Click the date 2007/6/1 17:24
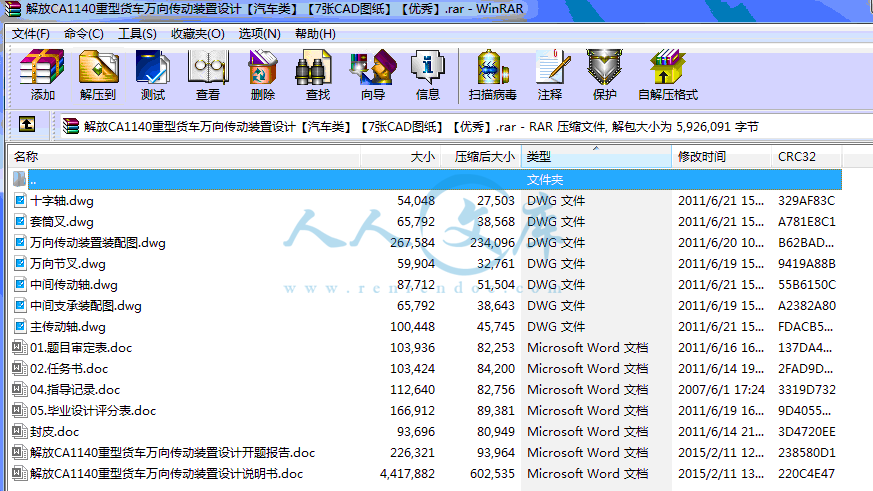The width and height of the screenshot is (873, 491). 721,389
